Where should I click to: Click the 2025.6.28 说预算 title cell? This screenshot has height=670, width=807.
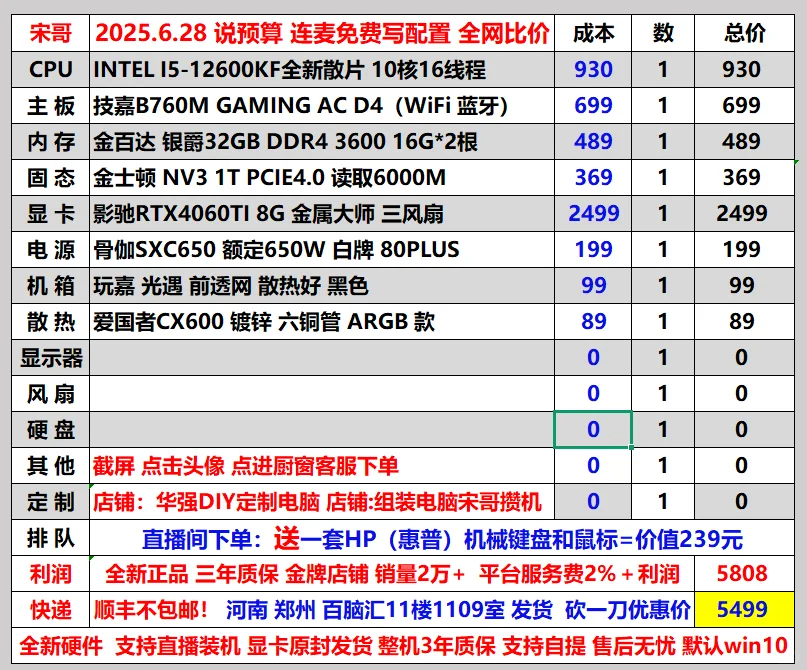[322, 33]
